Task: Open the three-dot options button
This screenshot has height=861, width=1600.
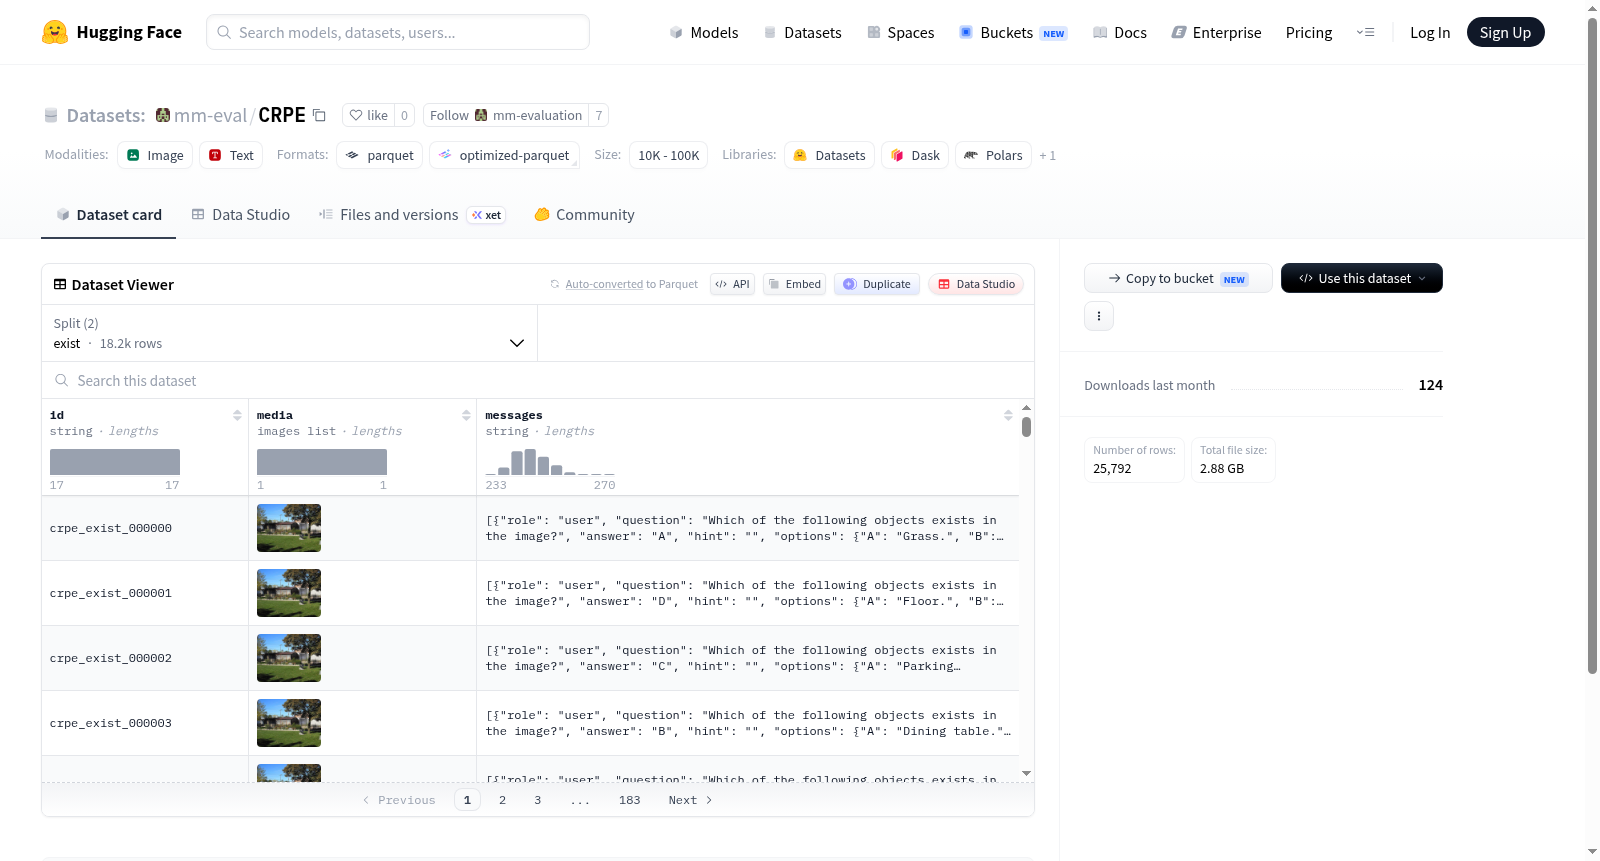Action: pos(1099,316)
